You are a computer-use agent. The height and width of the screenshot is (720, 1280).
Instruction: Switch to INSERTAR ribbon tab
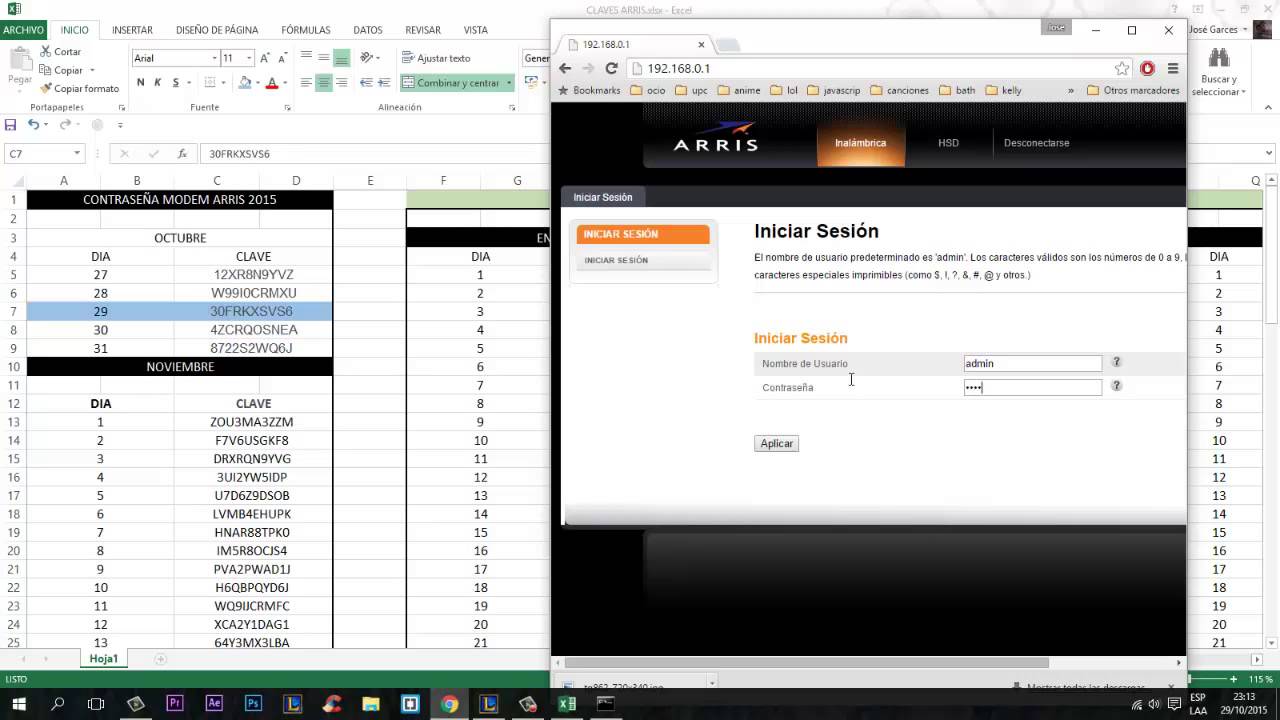click(132, 30)
